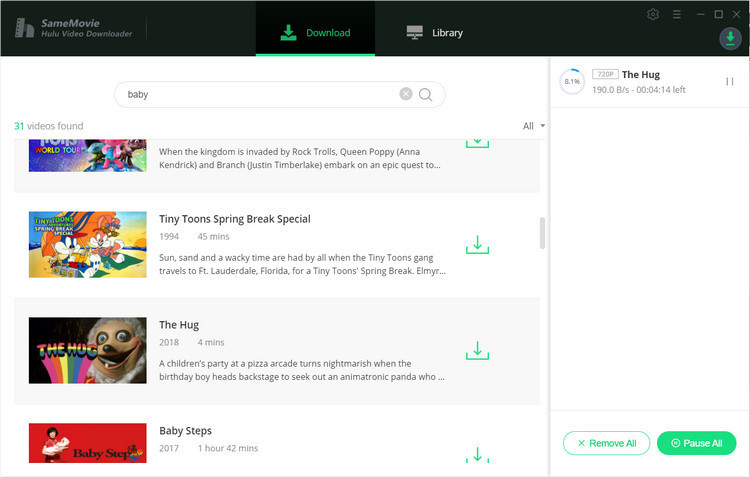Open the hamburger menu icon
This screenshot has height=477, width=750.
tap(677, 14)
